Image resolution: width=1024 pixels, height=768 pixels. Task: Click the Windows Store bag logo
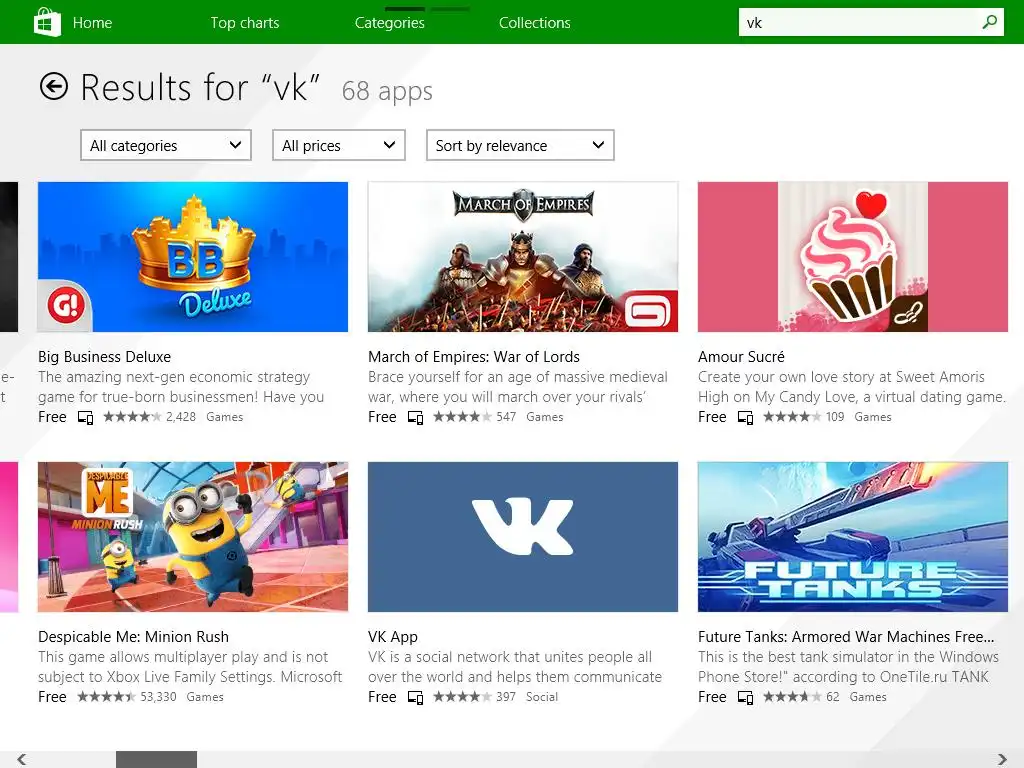tap(47, 22)
